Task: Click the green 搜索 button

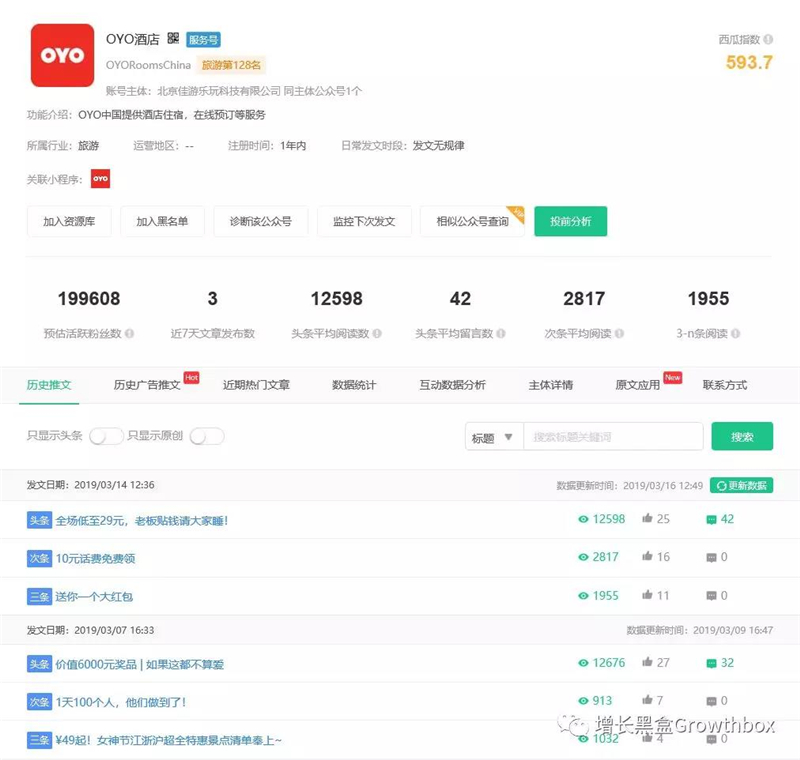Action: tap(742, 437)
